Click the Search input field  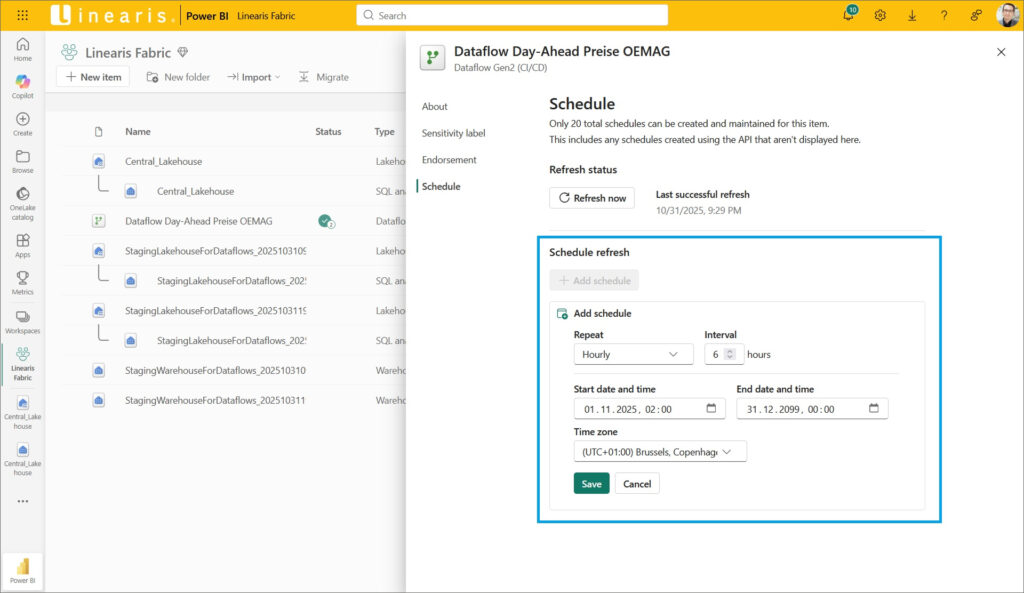[x=512, y=15]
